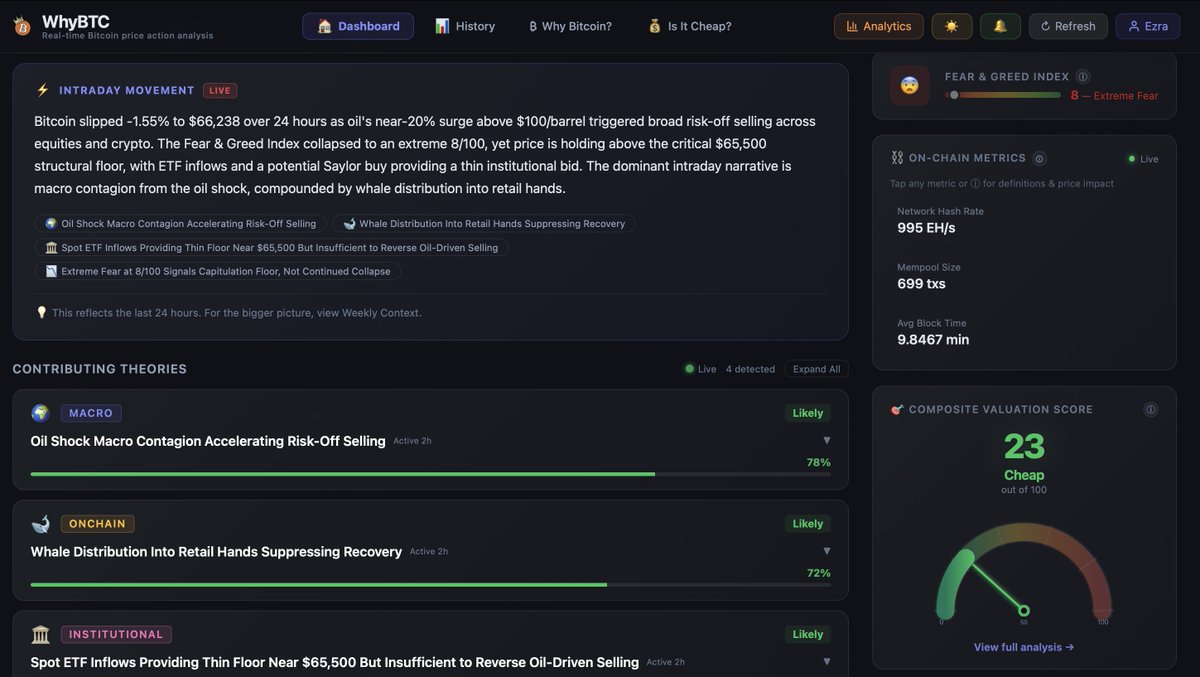This screenshot has width=1200, height=677.
Task: Open Composite Valuation Score info icon
Action: [x=1151, y=409]
